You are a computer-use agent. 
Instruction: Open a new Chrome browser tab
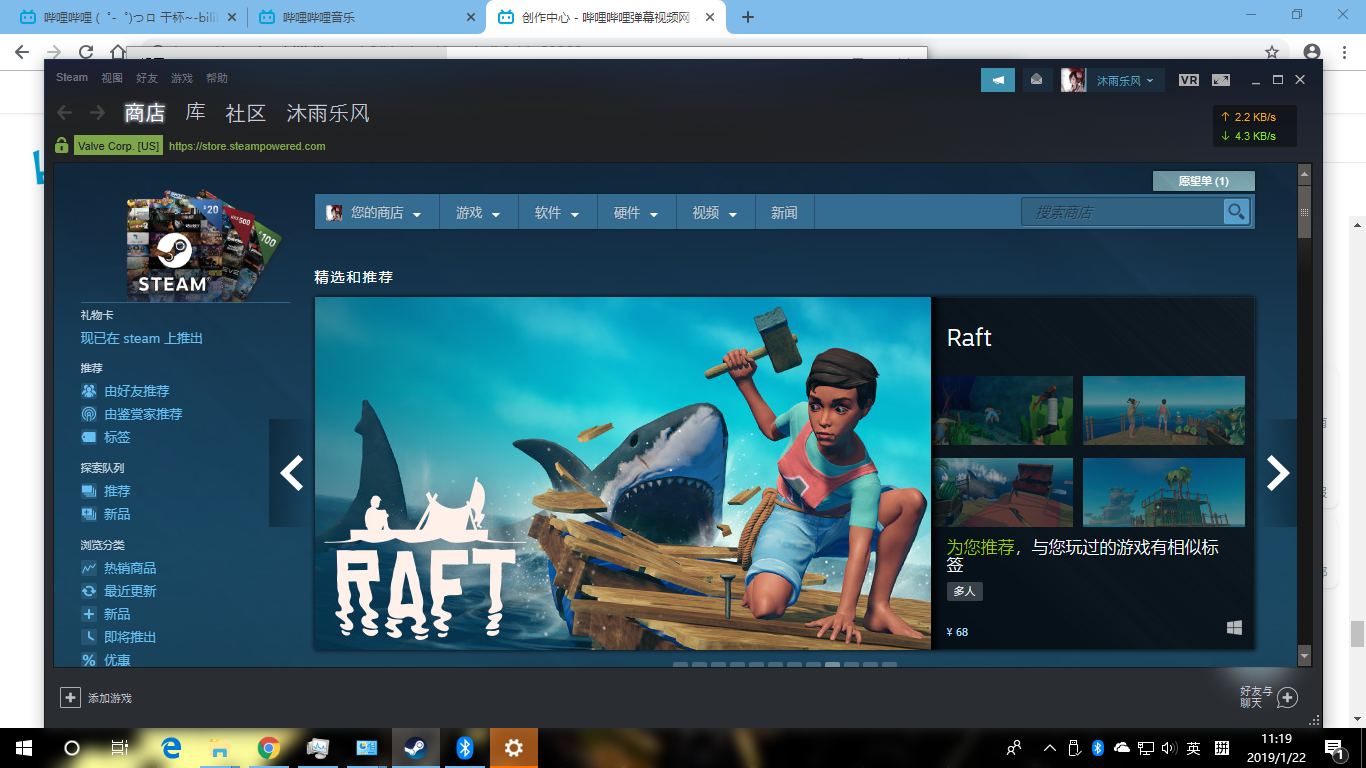click(748, 17)
